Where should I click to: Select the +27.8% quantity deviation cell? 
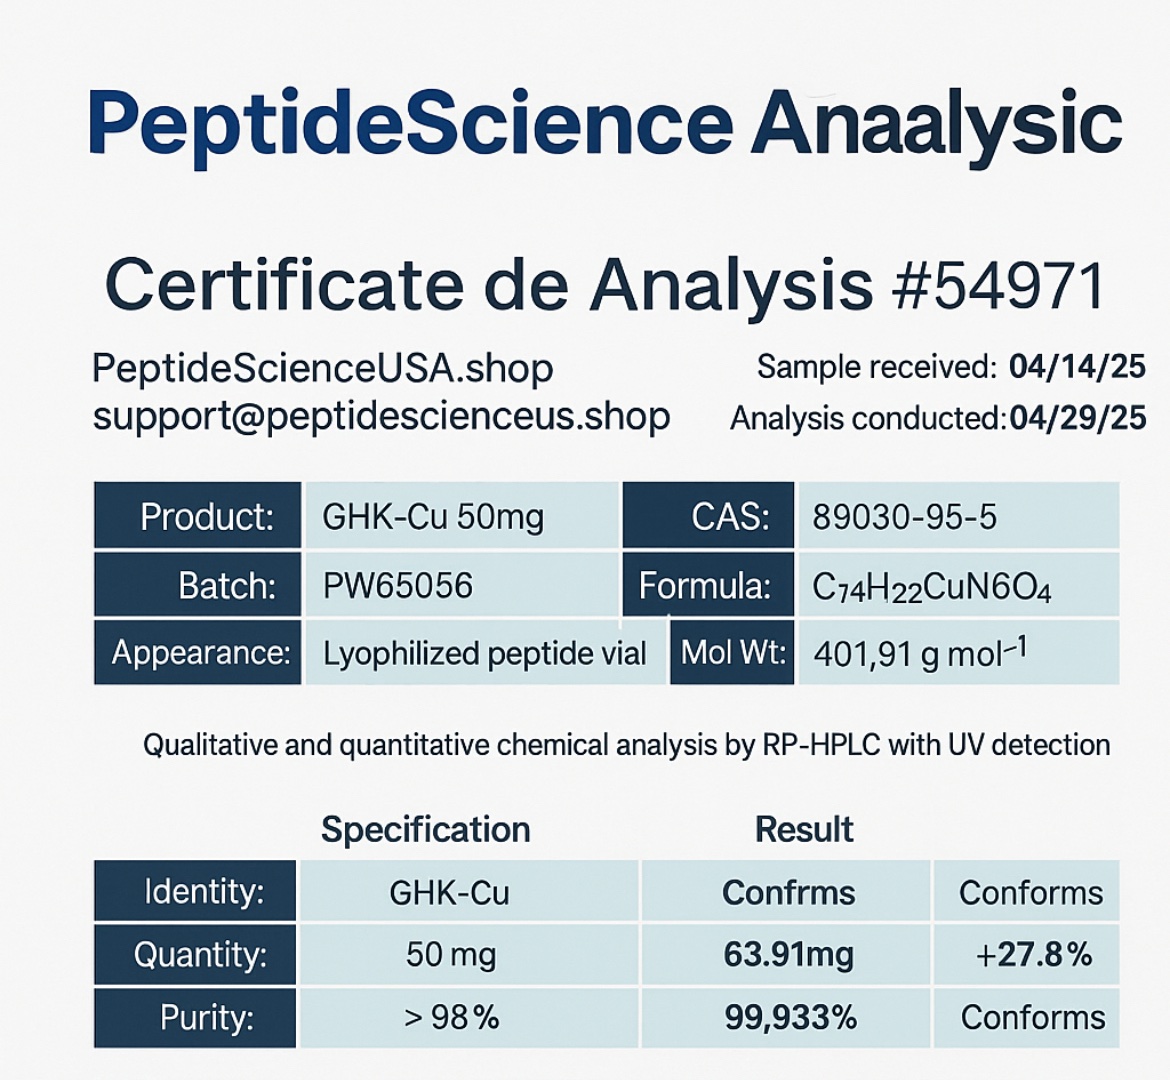pyautogui.click(x=1027, y=954)
